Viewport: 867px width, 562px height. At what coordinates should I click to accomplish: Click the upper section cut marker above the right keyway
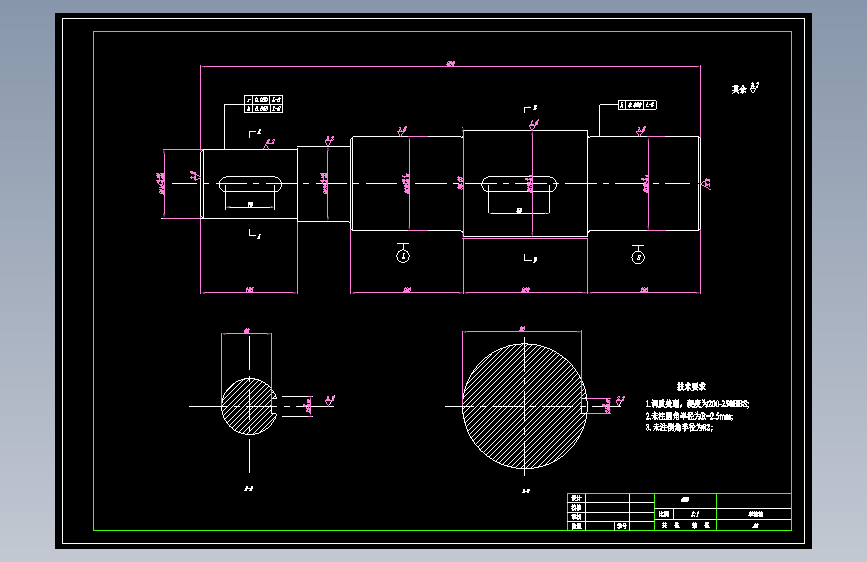click(530, 109)
